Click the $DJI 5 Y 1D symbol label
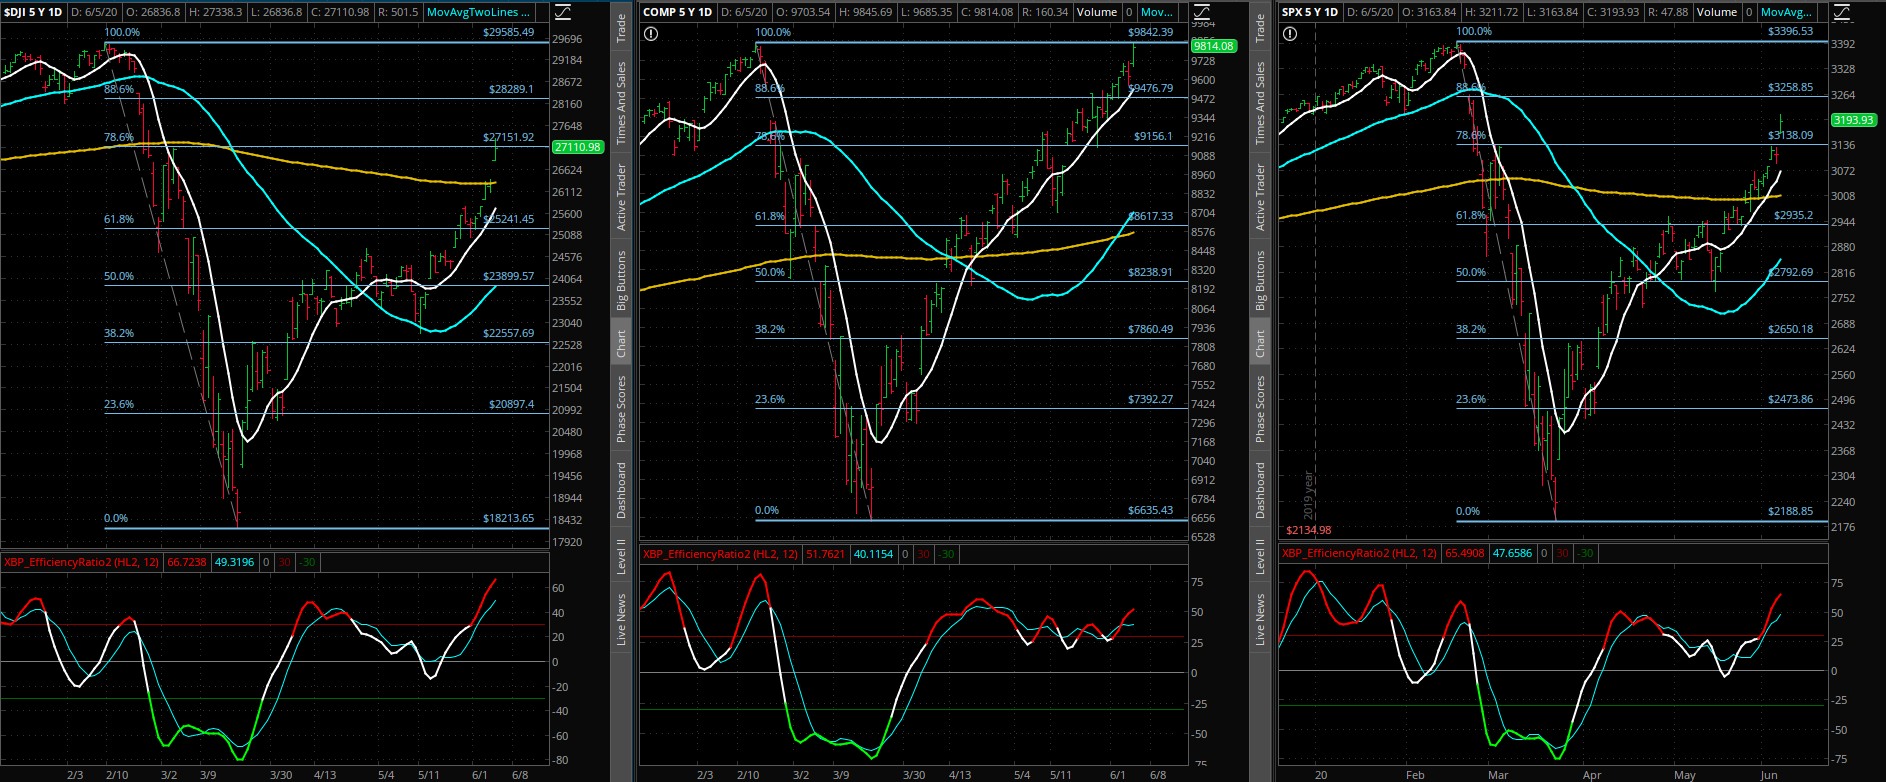 (x=33, y=12)
